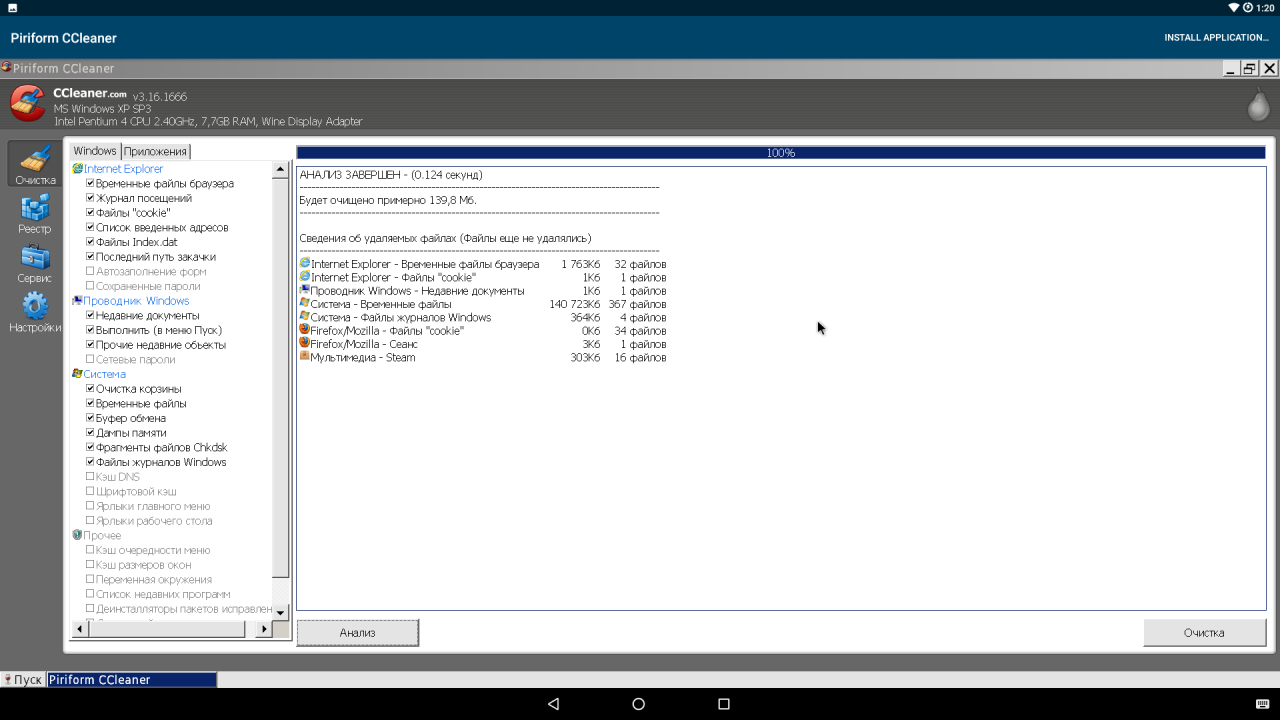Click icon of Internet Explorer - Файлы "cookie" result

(305, 277)
